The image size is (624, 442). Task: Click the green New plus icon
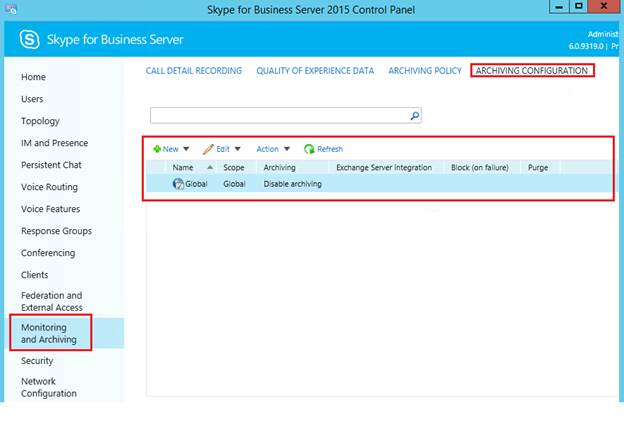pyautogui.click(x=157, y=149)
